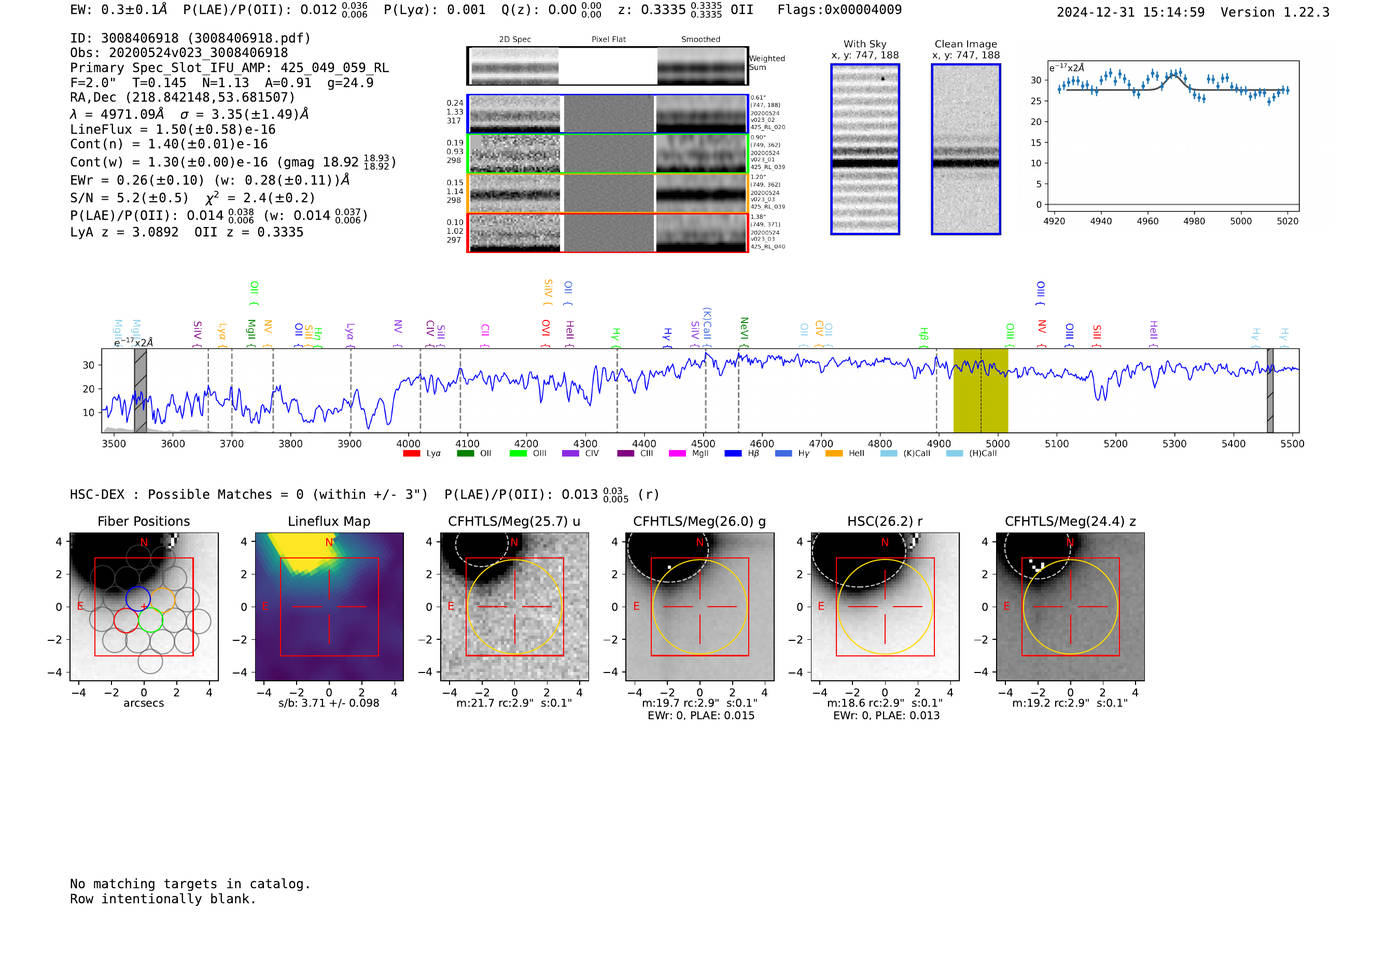Select the blue-bordered fiber spectrum row
Viewport: 1400px width, 953px height.
[607, 114]
